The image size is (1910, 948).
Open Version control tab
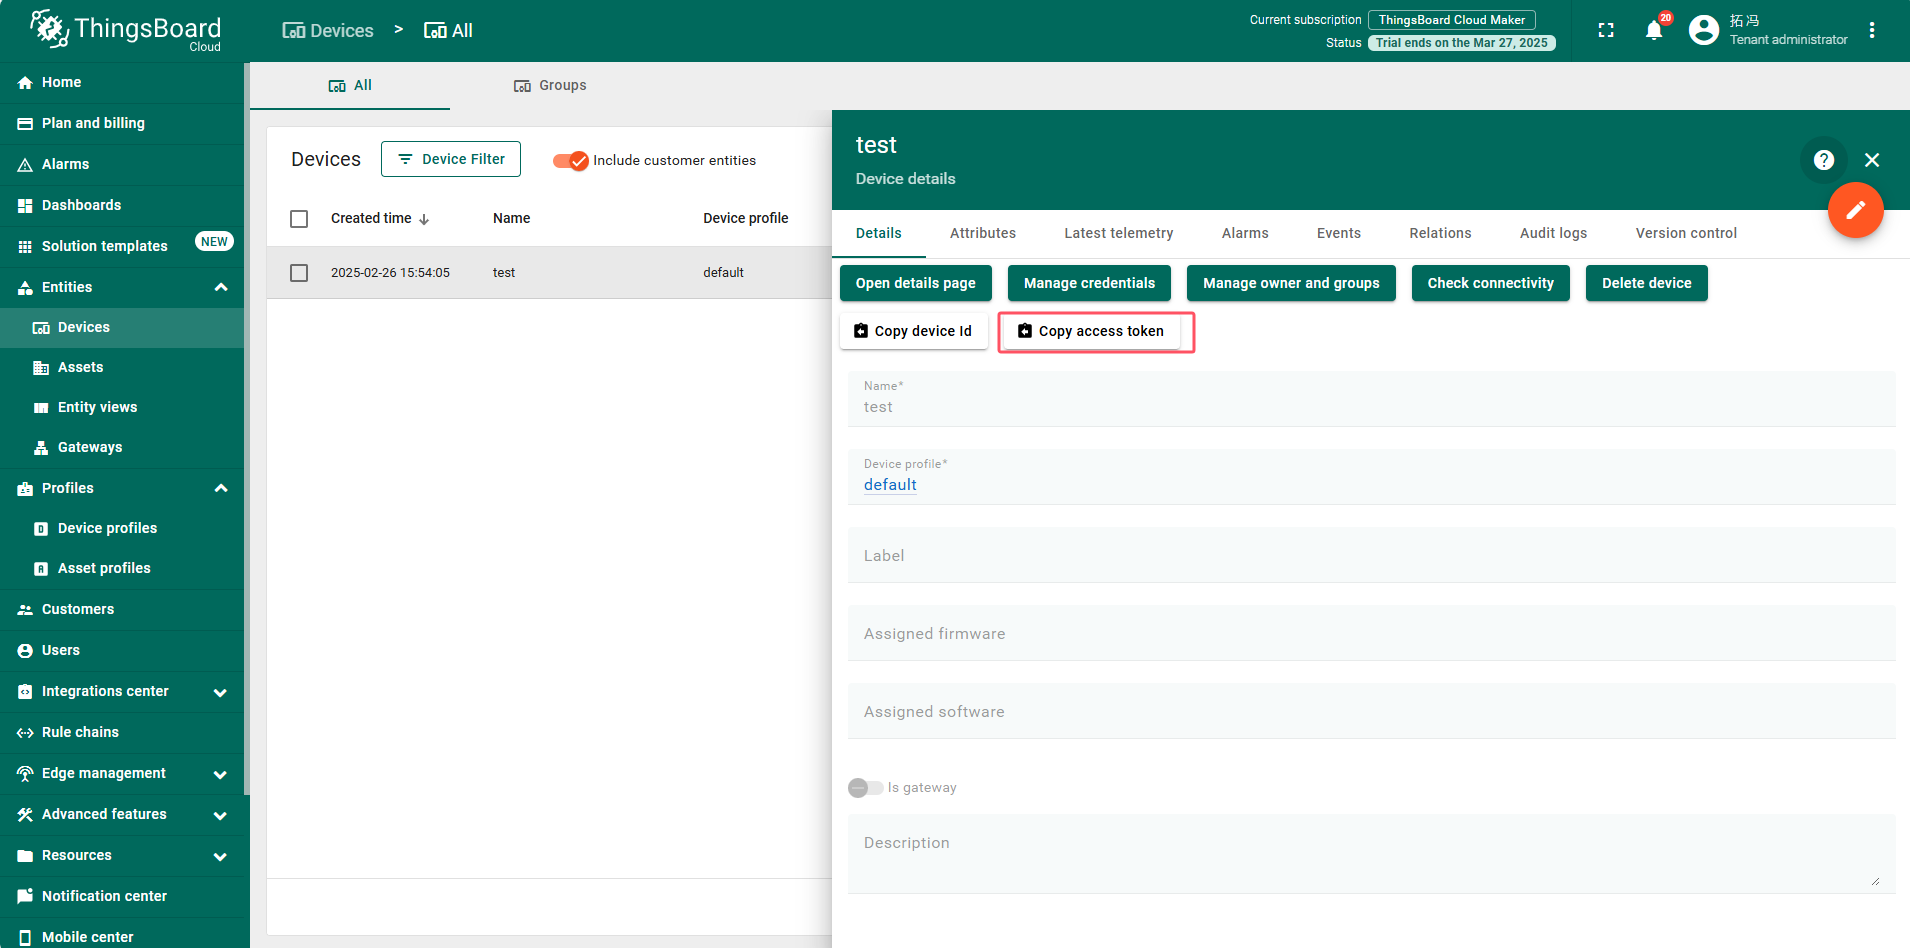pyautogui.click(x=1686, y=233)
